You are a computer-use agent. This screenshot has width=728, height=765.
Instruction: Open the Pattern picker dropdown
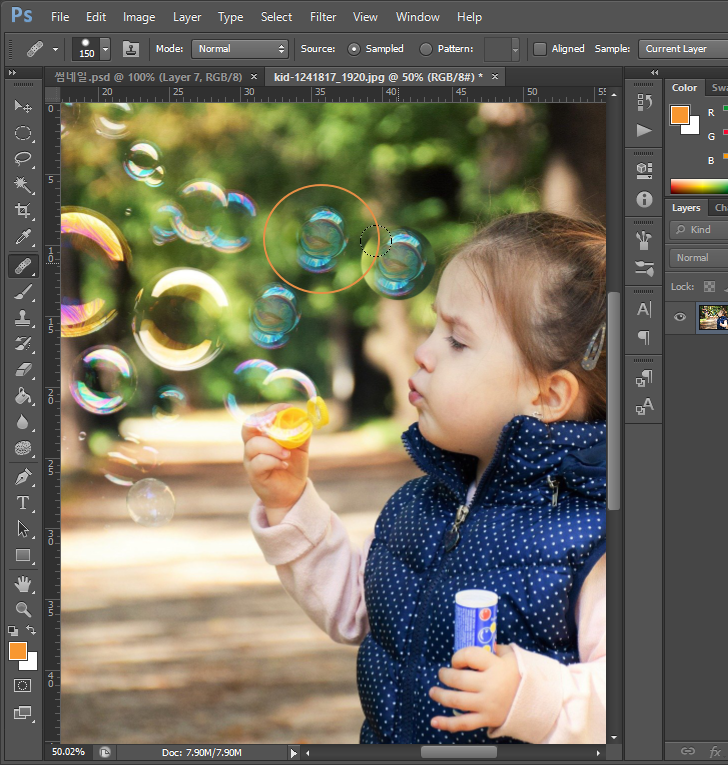[515, 49]
